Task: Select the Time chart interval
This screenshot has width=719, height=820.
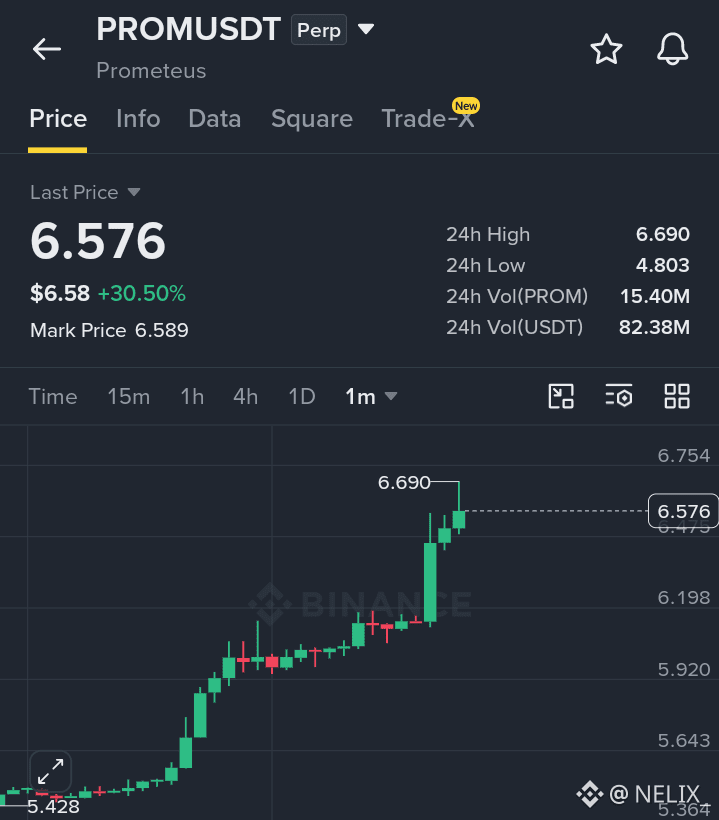Action: (x=53, y=396)
